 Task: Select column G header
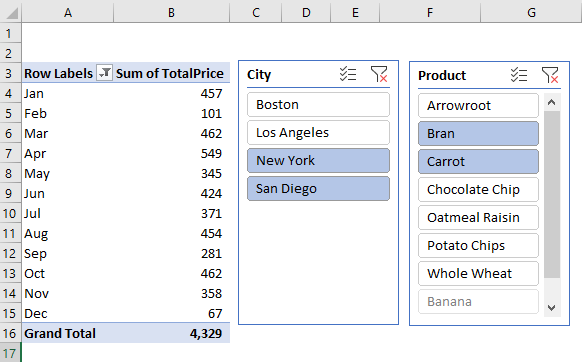(531, 12)
